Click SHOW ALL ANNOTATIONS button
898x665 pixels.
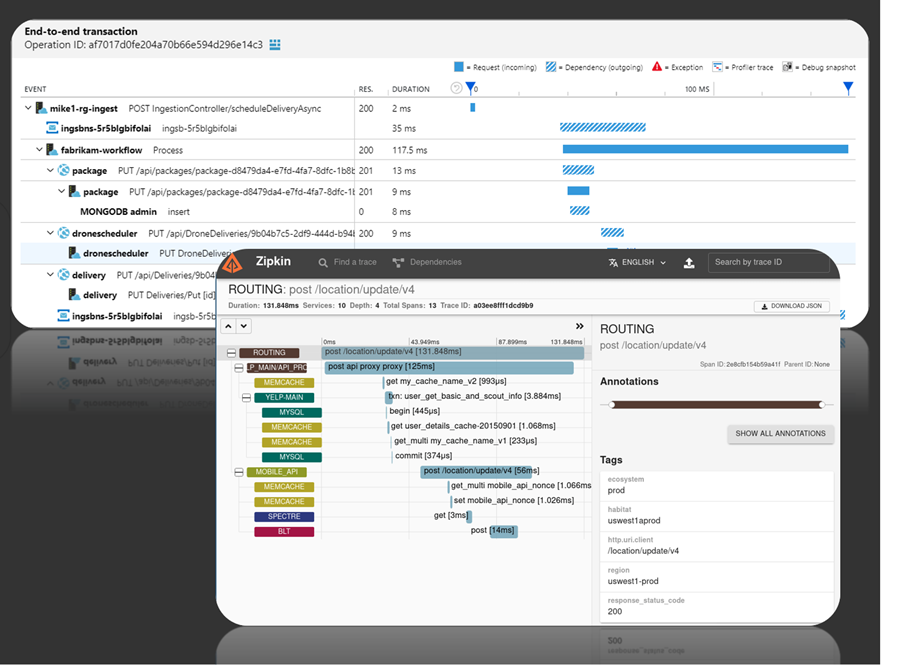(780, 434)
